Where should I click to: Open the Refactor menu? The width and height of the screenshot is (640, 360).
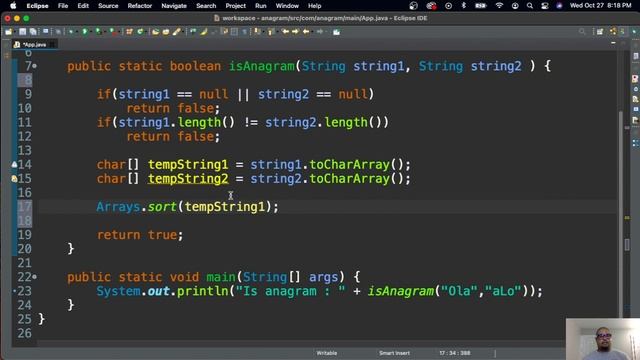(x=140, y=6)
